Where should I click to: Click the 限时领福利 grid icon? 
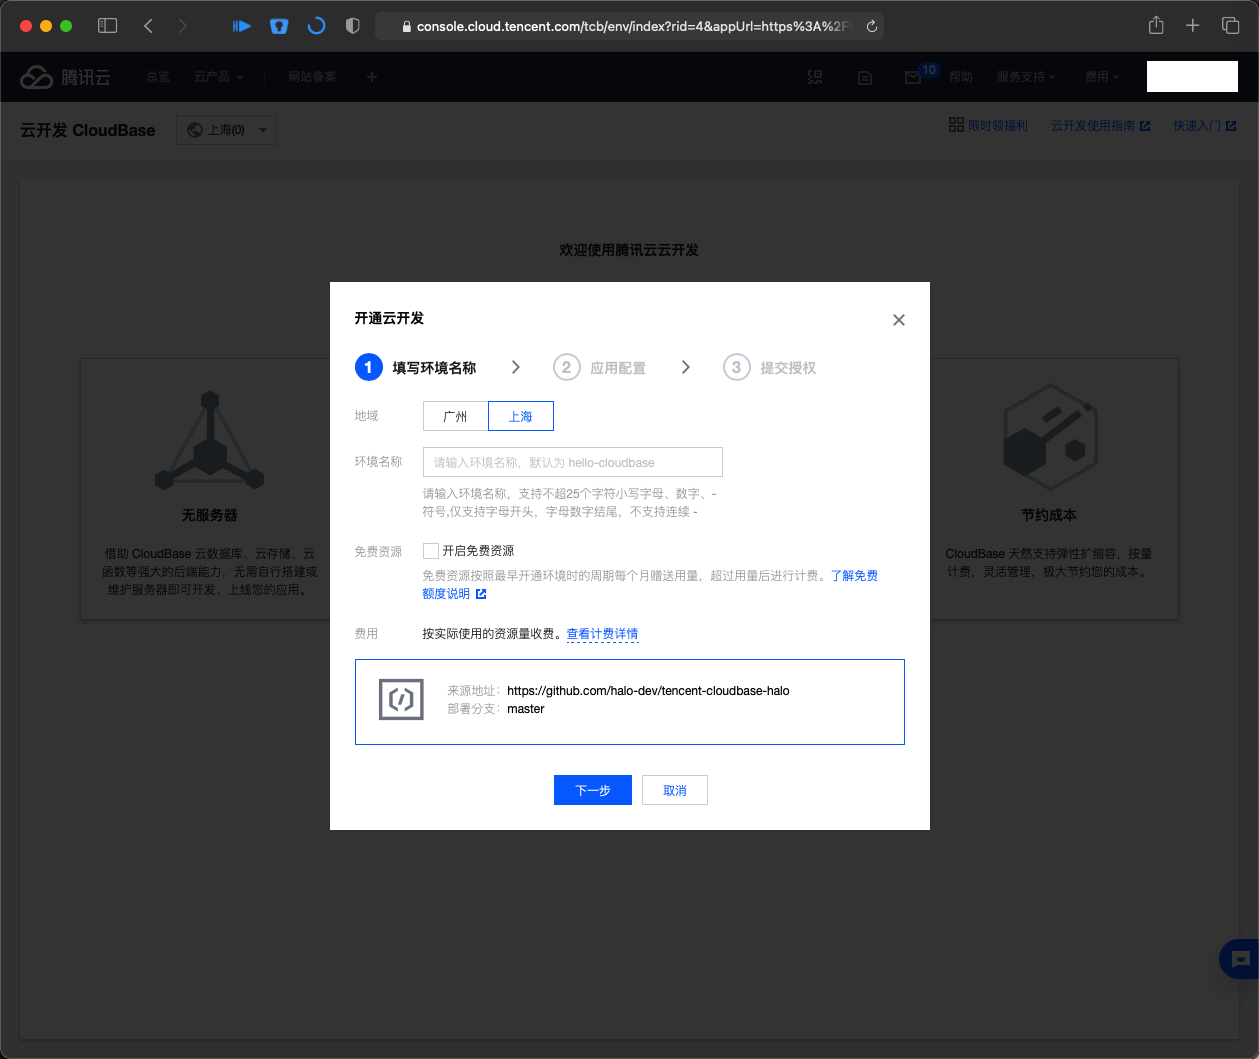point(956,124)
